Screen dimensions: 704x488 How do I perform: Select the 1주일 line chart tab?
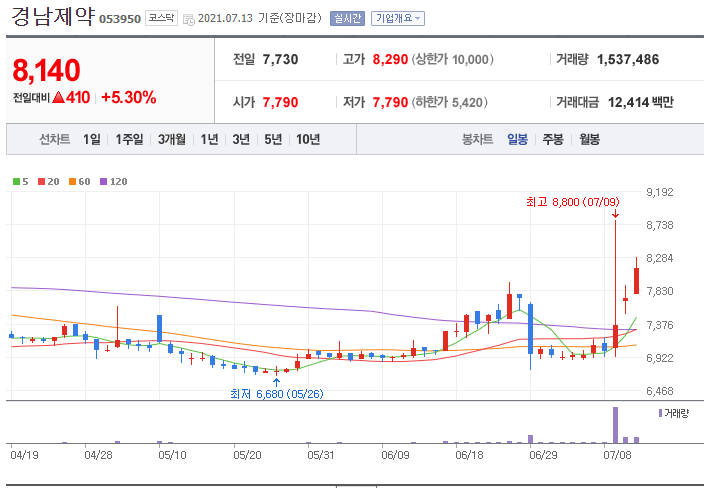tap(129, 139)
